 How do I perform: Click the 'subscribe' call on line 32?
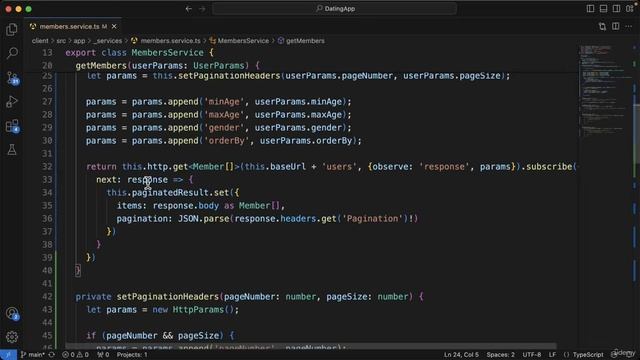pos(549,167)
